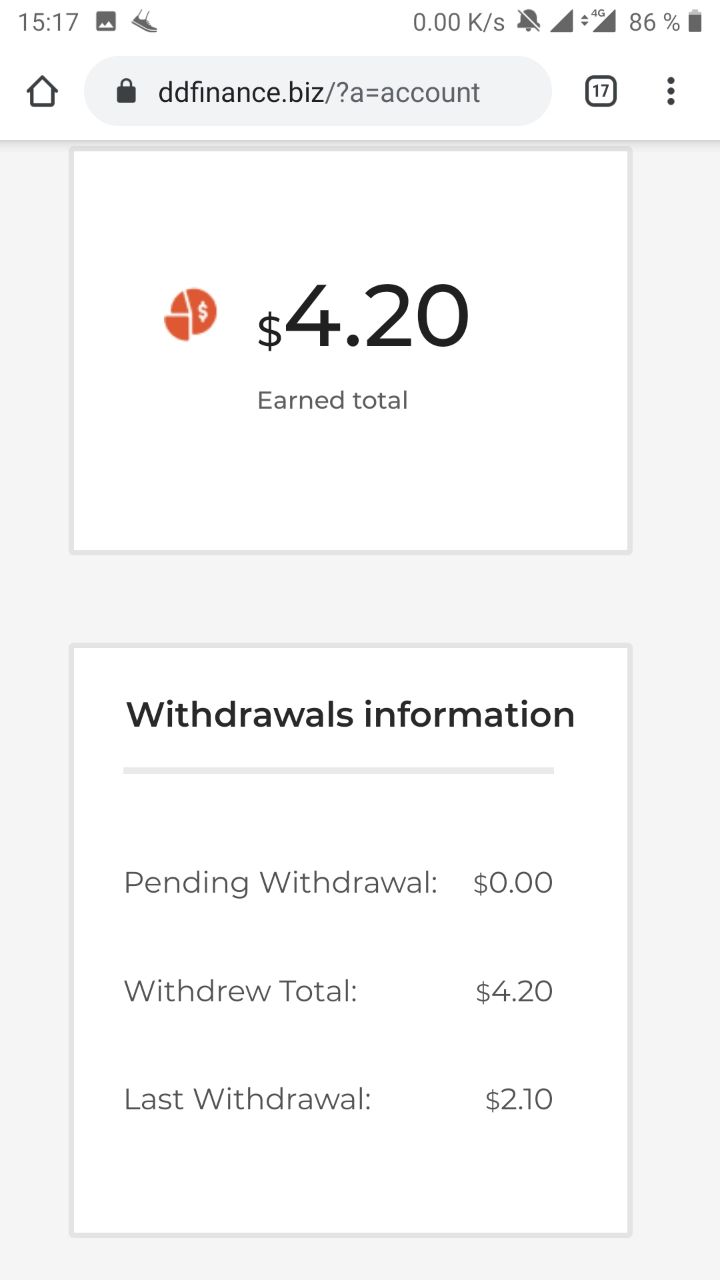720x1280 pixels.
Task: Tap the Earned total label
Action: coord(332,400)
